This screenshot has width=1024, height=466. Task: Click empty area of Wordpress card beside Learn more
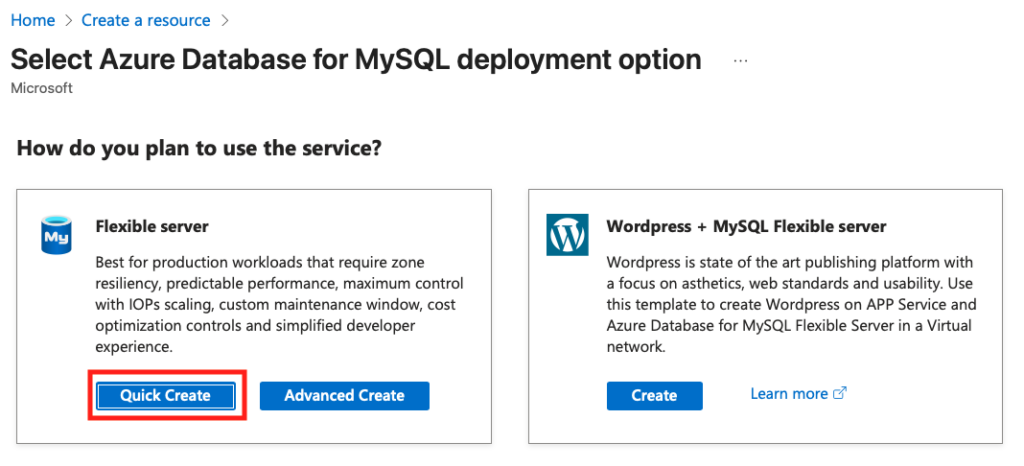tap(921, 396)
